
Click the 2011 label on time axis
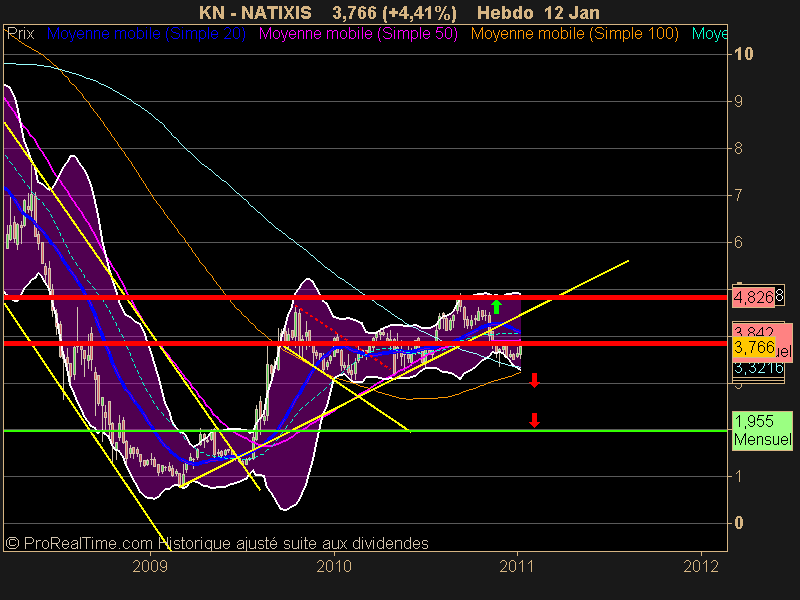517,566
